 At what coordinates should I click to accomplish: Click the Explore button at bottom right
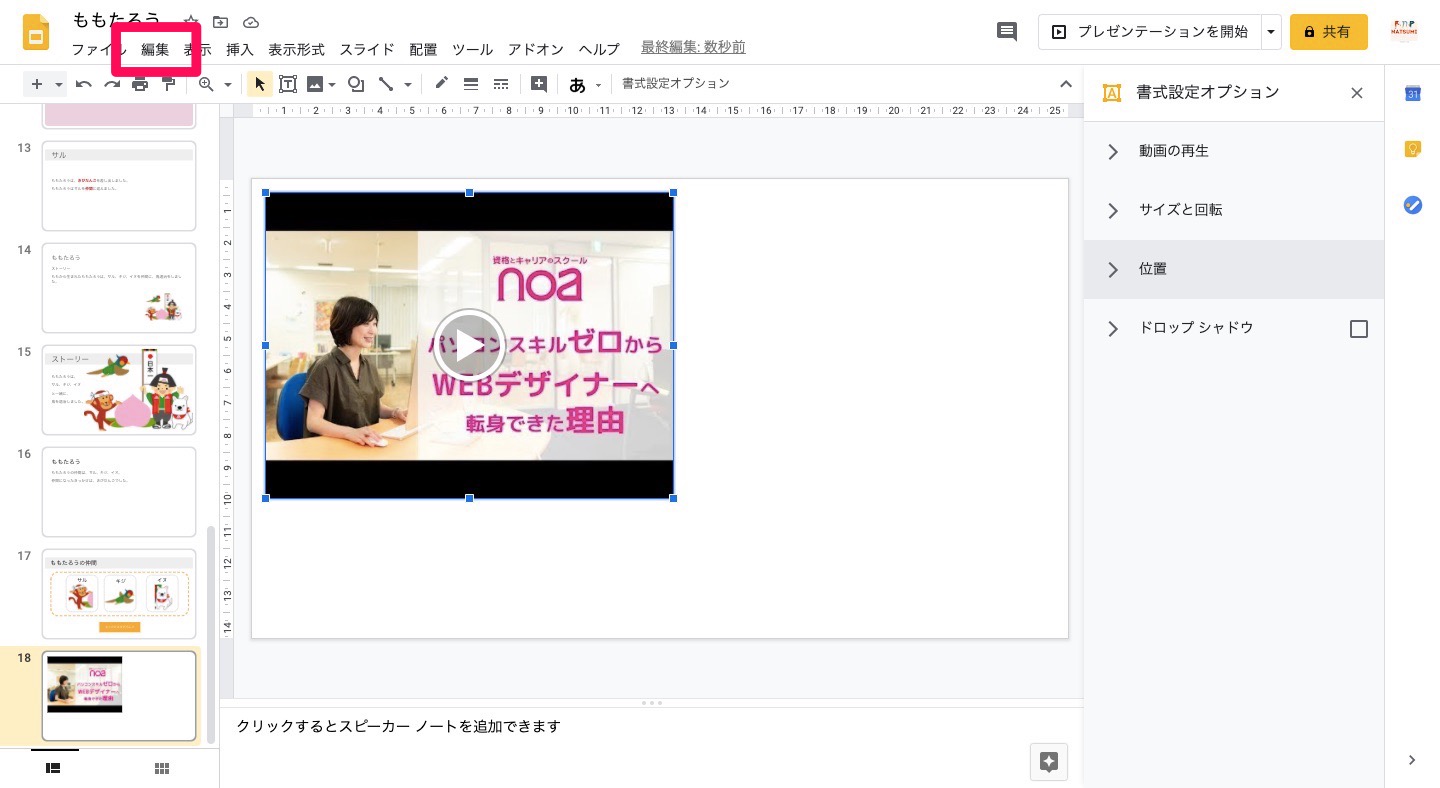[1049, 762]
